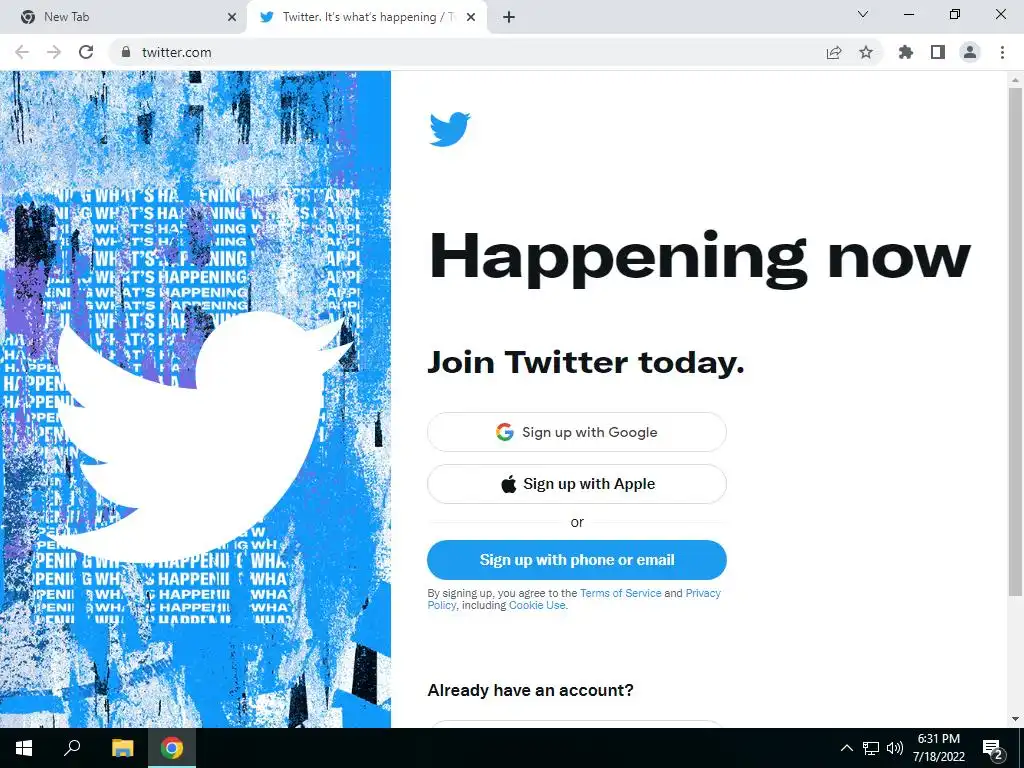Screen dimensions: 1024x768
Task: Bookmark this page with the star icon
Action: [866, 52]
